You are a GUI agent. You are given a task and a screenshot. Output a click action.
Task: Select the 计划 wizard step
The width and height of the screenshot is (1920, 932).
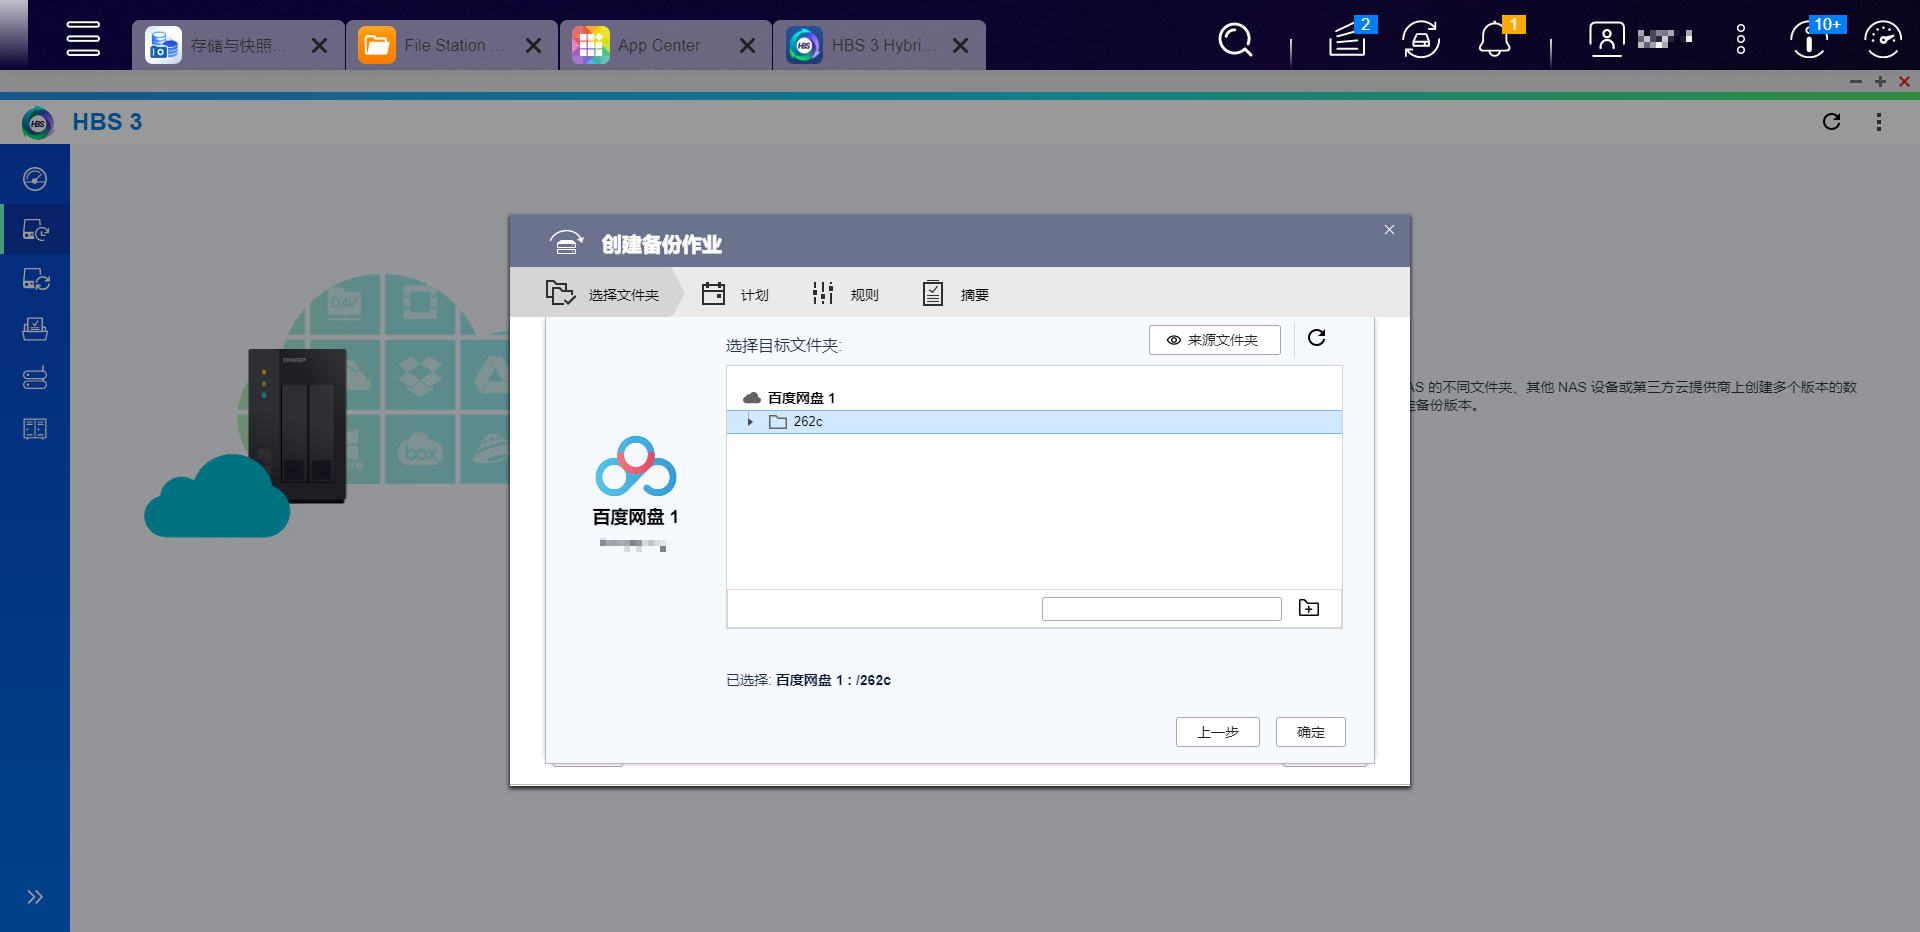pyautogui.click(x=735, y=294)
